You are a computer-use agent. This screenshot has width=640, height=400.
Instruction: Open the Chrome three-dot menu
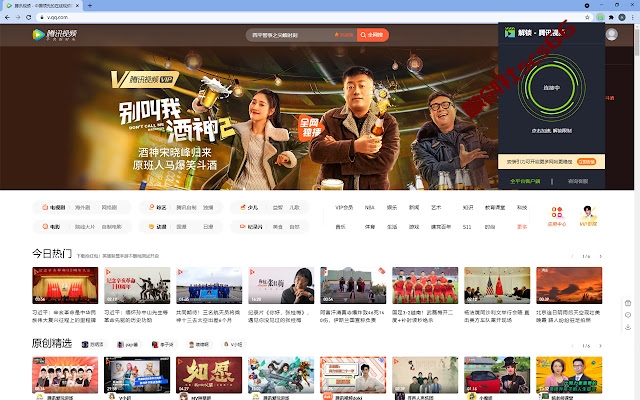click(x=633, y=17)
